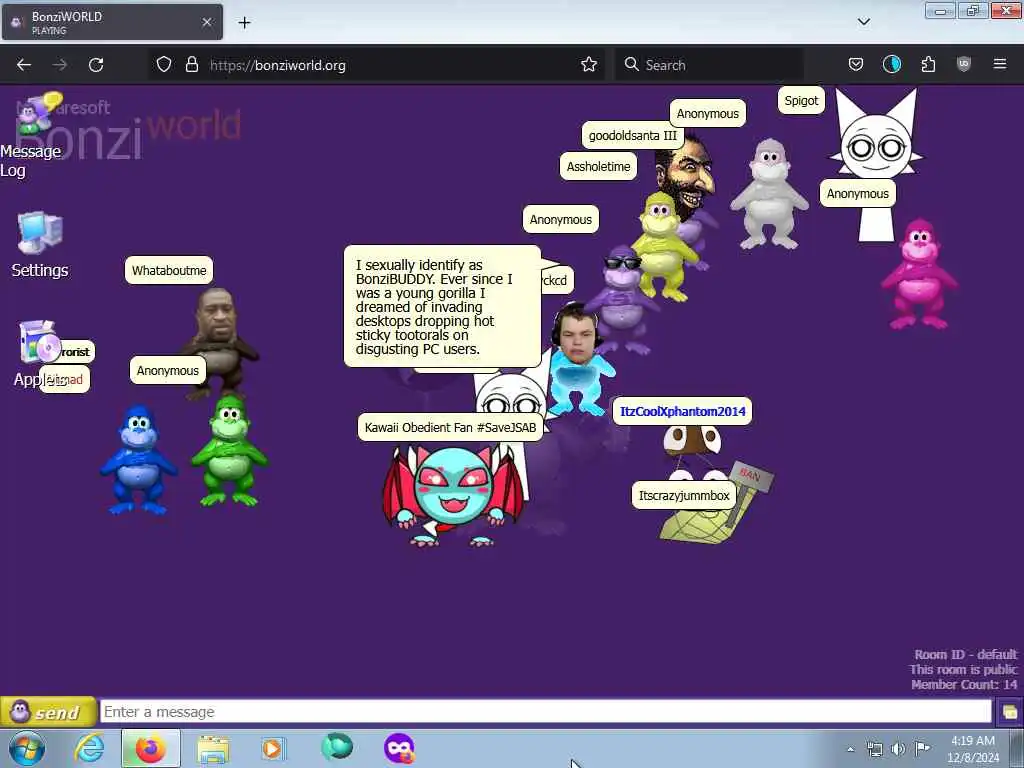Go back with the browser back arrow
Viewport: 1024px width, 768px height.
coord(24,65)
